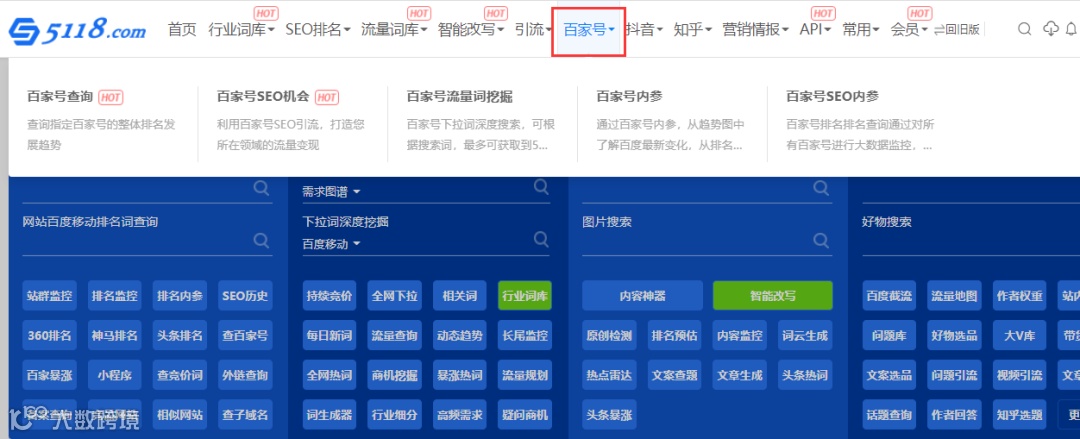Click the green 智能改写 button
Image resolution: width=1080 pixels, height=439 pixels.
pos(773,296)
